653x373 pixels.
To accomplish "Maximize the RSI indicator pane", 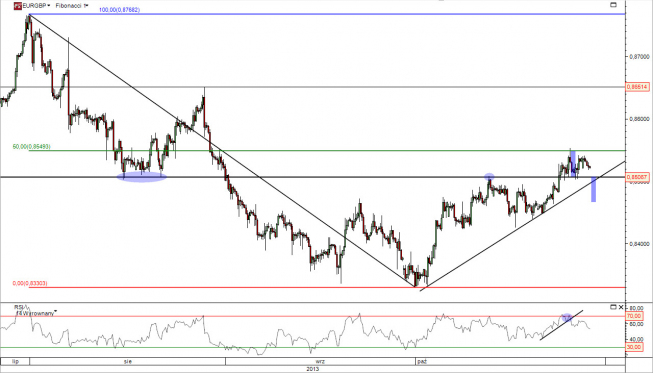I will (613, 307).
